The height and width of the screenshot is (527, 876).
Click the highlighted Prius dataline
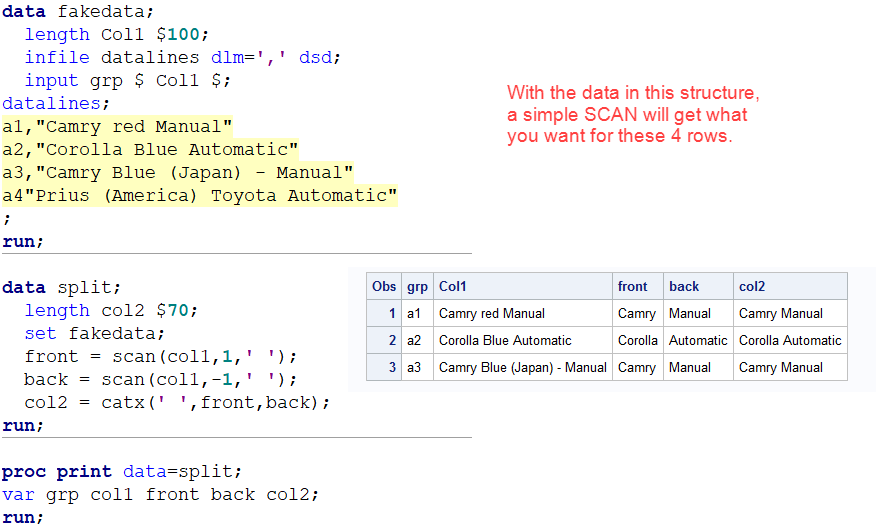click(200, 195)
